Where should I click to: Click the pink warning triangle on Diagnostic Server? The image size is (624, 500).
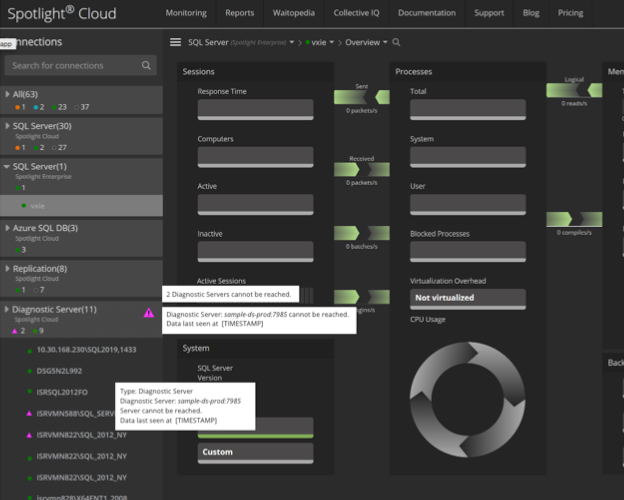[x=148, y=313]
